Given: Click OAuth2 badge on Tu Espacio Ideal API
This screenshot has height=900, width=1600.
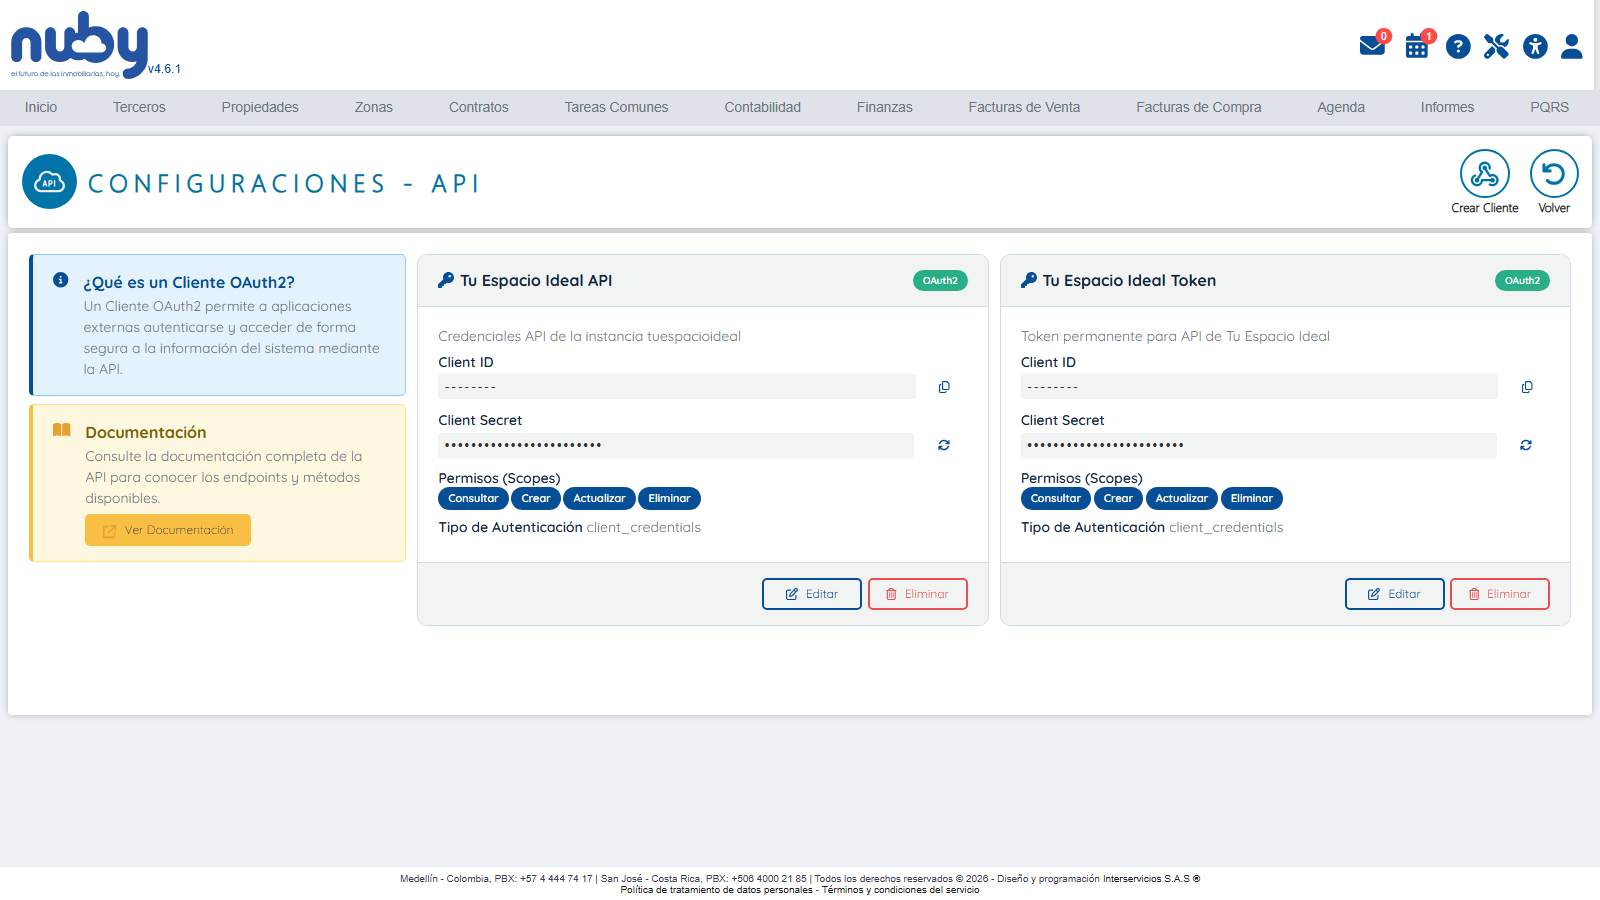Looking at the screenshot, I should pos(940,281).
